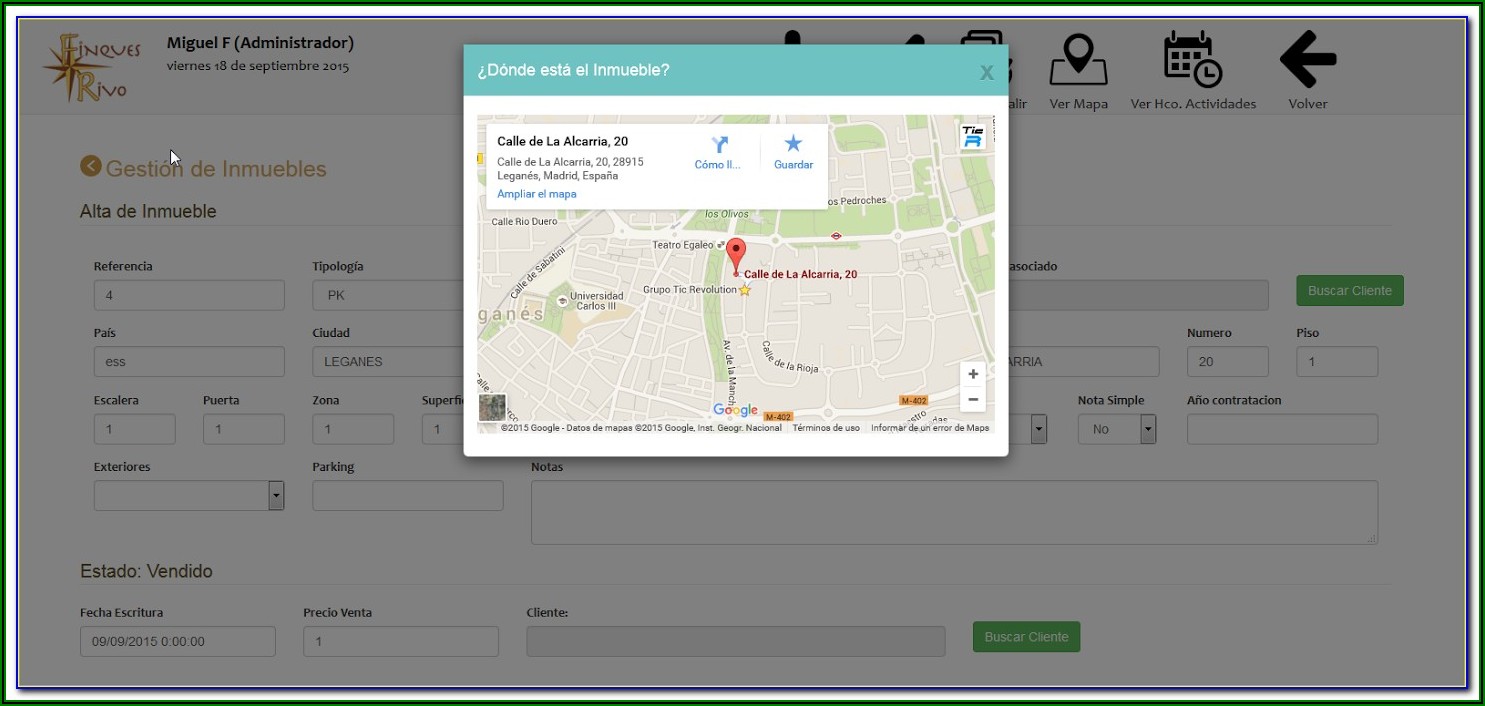Expand the Exteriores dropdown
Viewport: 1485px width, 706px height.
pyautogui.click(x=276, y=496)
